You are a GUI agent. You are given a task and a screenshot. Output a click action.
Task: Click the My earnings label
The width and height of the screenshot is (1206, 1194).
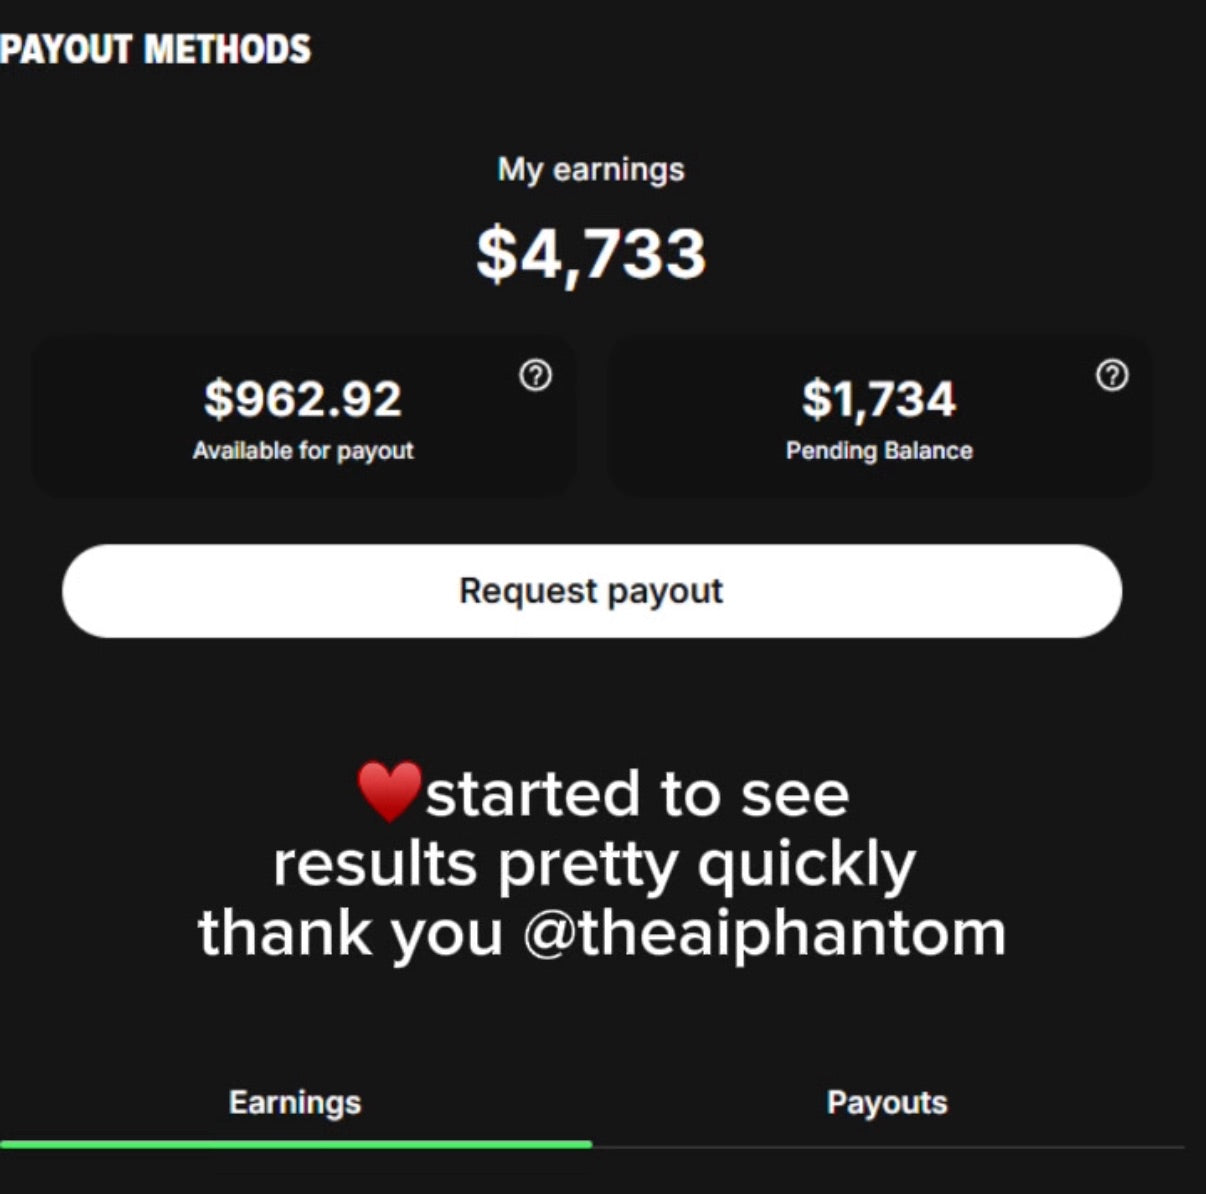tap(591, 169)
